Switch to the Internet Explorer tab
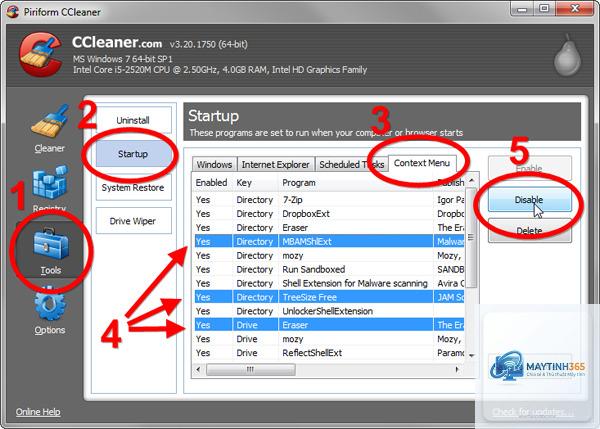The height and width of the screenshot is (429, 600). (x=276, y=165)
